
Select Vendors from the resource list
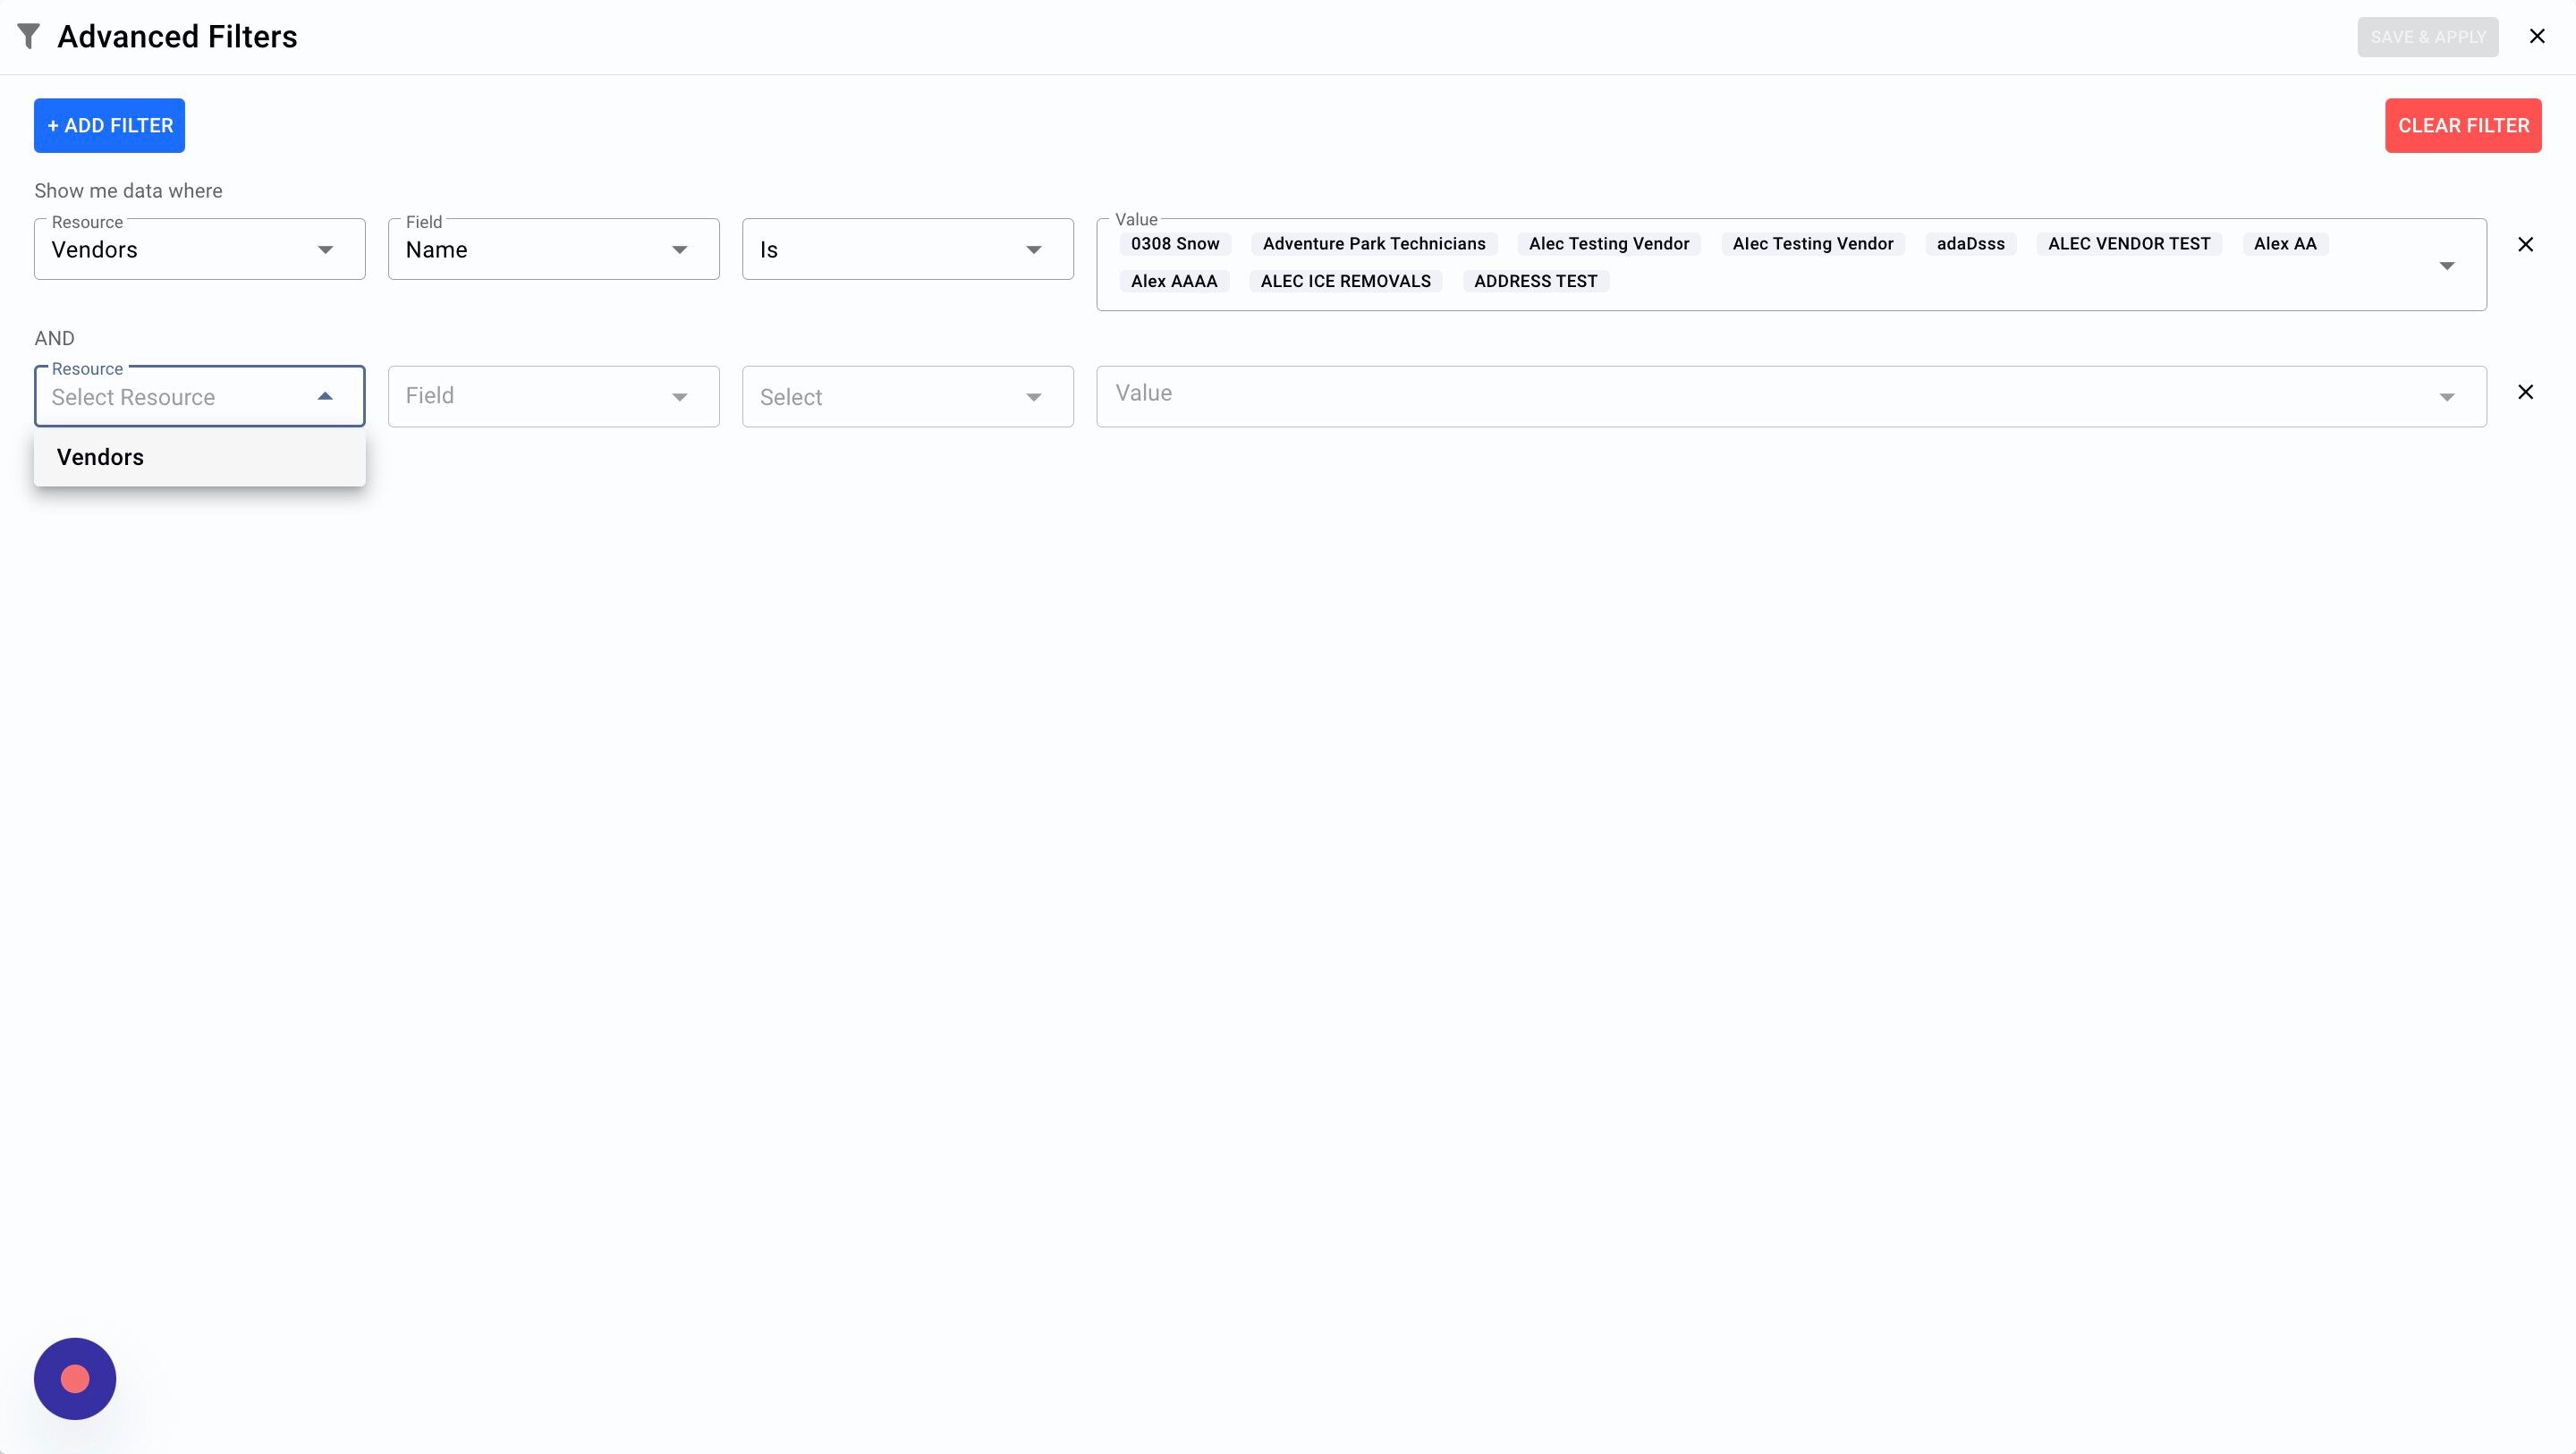point(100,457)
